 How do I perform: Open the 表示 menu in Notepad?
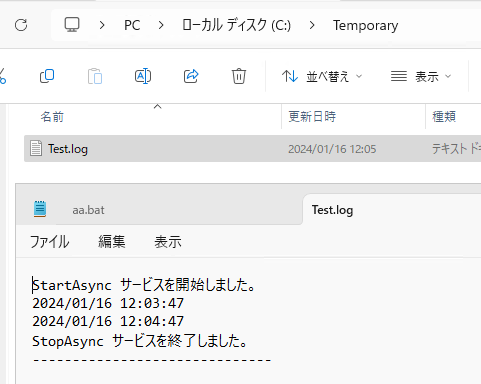[x=168, y=242]
